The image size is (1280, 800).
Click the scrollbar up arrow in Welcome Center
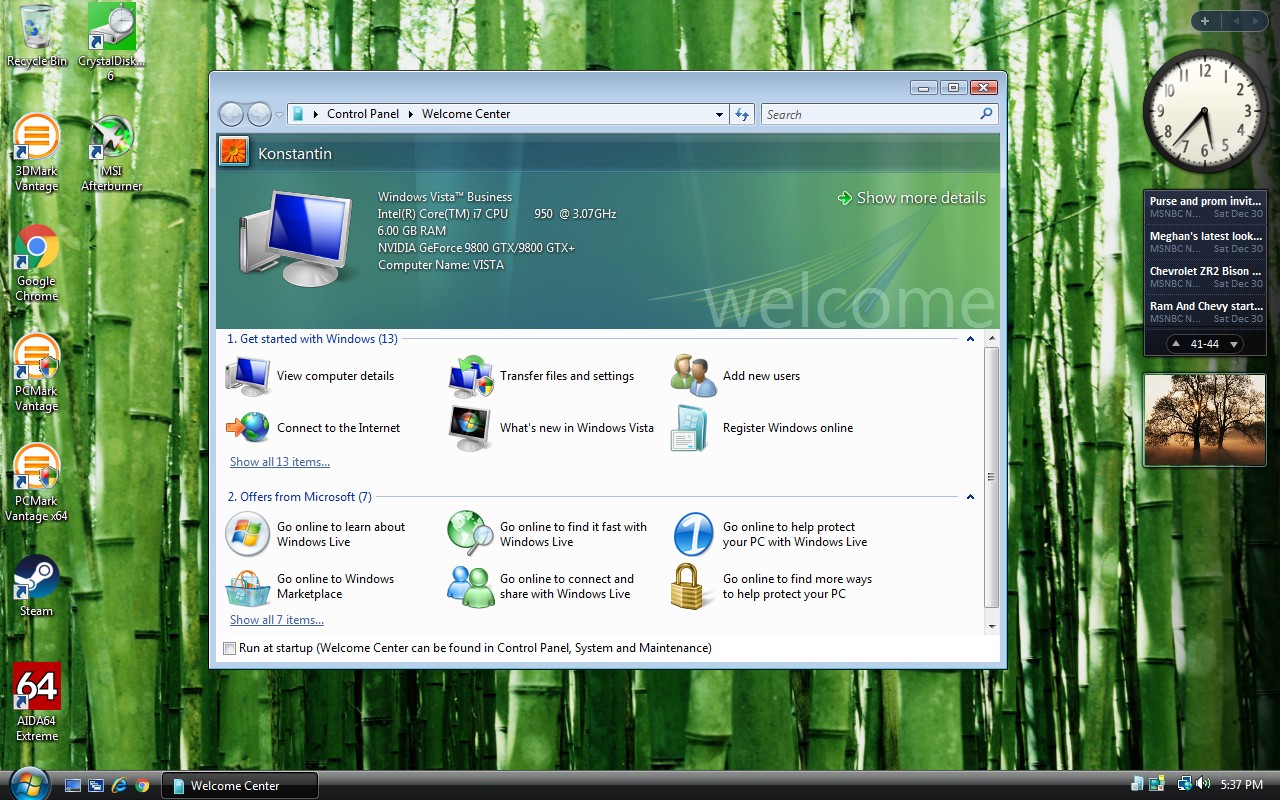tap(991, 339)
